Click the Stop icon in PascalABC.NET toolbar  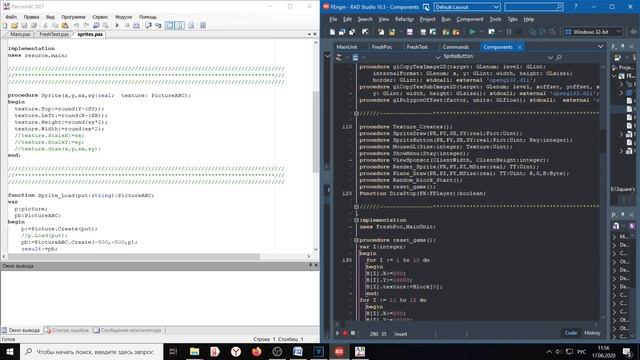[127, 25]
